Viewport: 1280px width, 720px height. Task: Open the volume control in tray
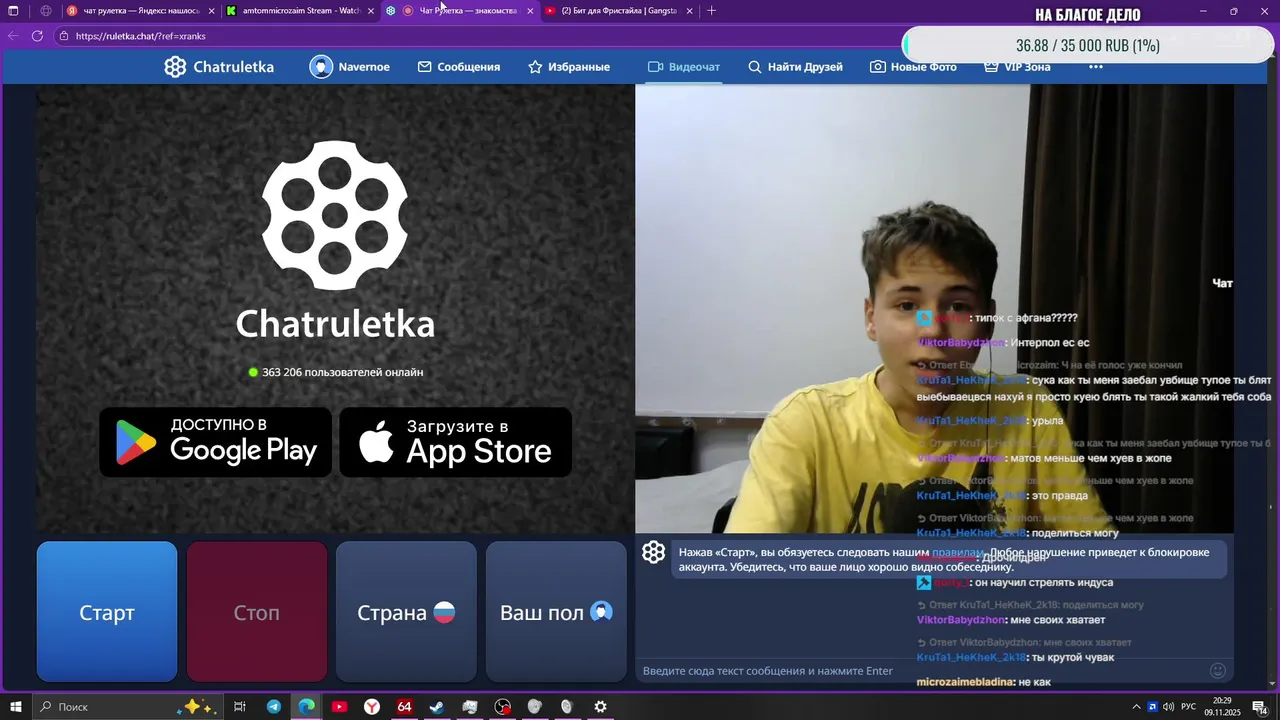point(1170,707)
